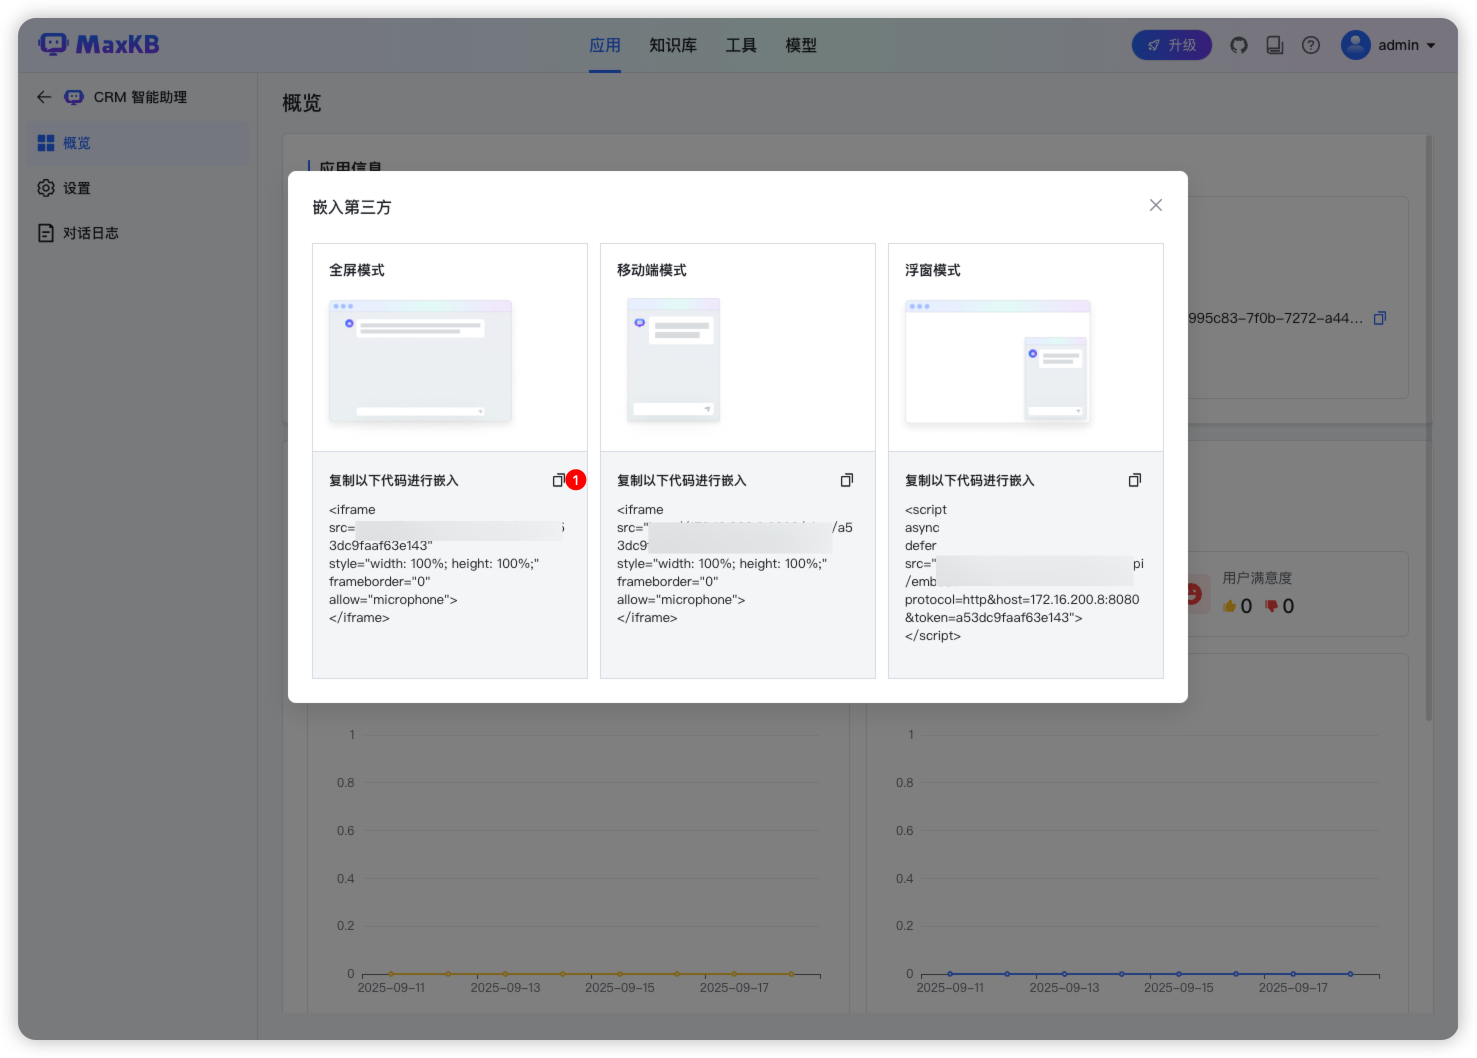Close the 嵌入第三方 dialog

point(1155,205)
